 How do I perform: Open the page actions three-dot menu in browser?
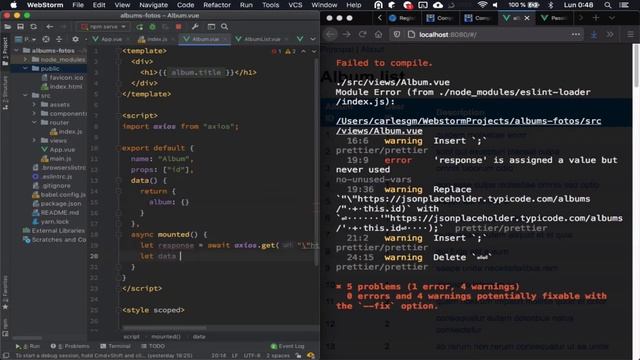pyautogui.click(x=576, y=35)
